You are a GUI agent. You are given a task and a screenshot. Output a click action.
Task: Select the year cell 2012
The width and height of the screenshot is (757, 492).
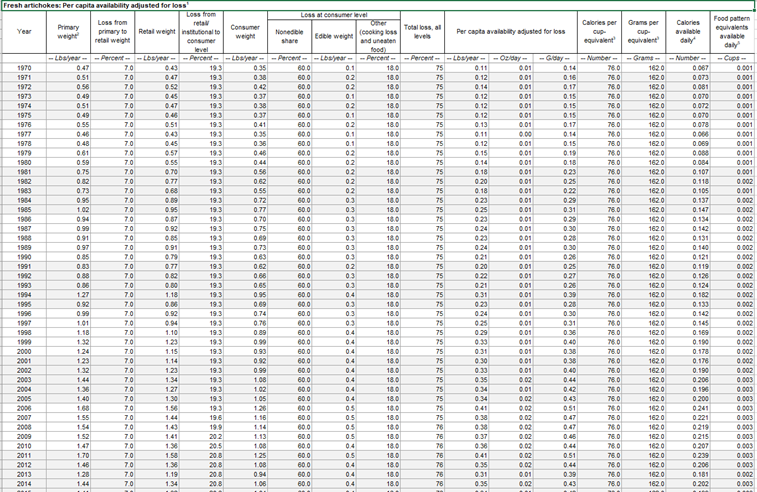click(24, 465)
